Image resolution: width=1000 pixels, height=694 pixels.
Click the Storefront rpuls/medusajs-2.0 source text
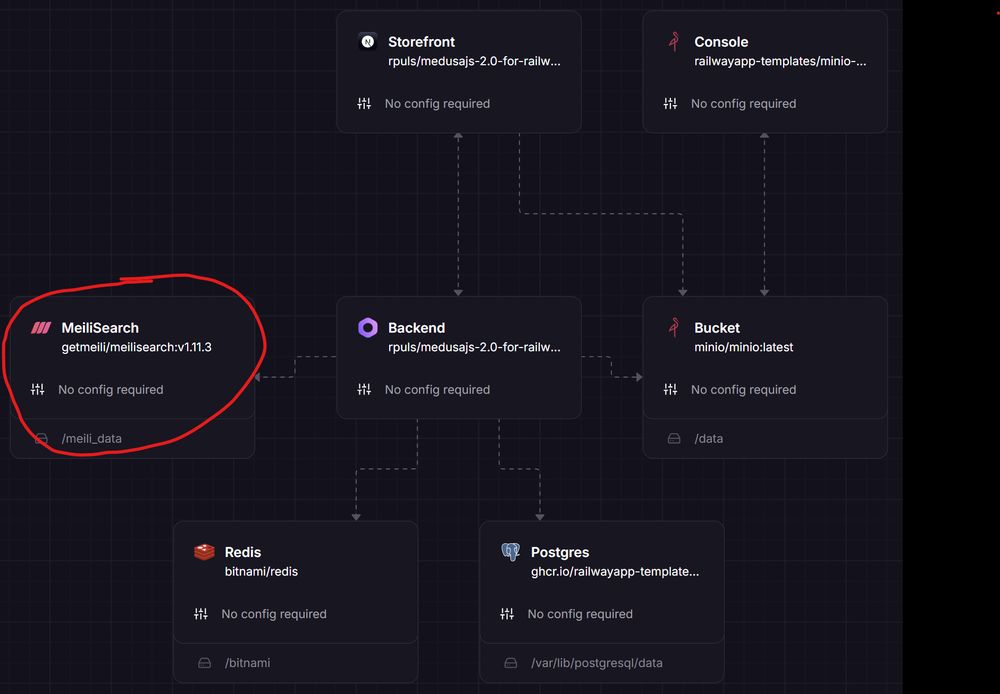click(474, 61)
